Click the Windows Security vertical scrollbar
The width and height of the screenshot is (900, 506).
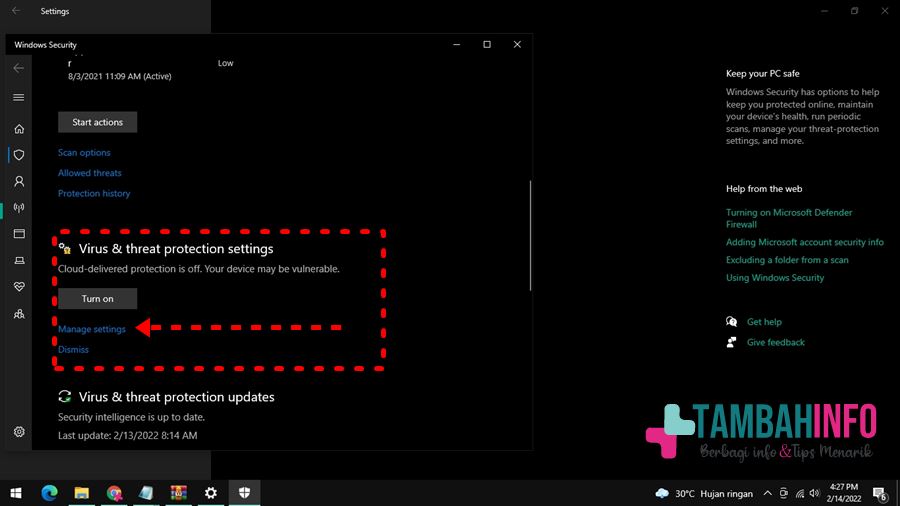530,236
